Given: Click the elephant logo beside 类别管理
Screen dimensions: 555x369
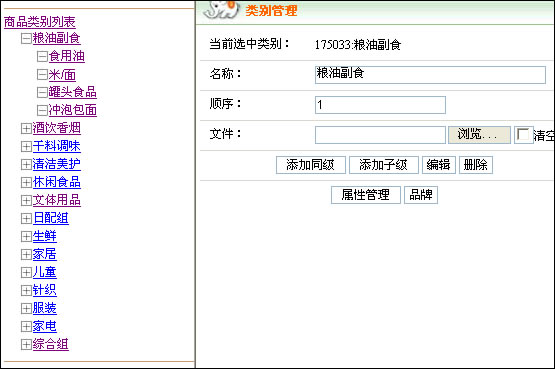Looking at the screenshot, I should click(x=222, y=10).
